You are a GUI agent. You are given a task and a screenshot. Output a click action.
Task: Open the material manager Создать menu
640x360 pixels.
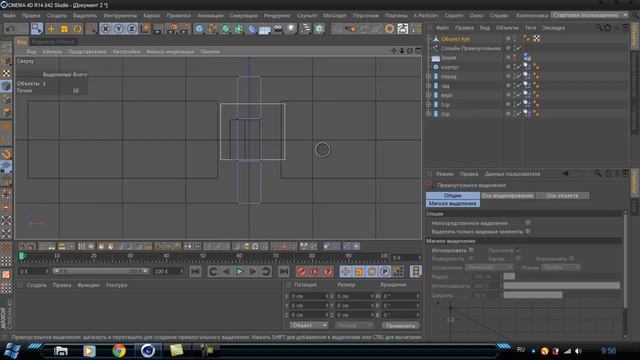click(x=36, y=285)
